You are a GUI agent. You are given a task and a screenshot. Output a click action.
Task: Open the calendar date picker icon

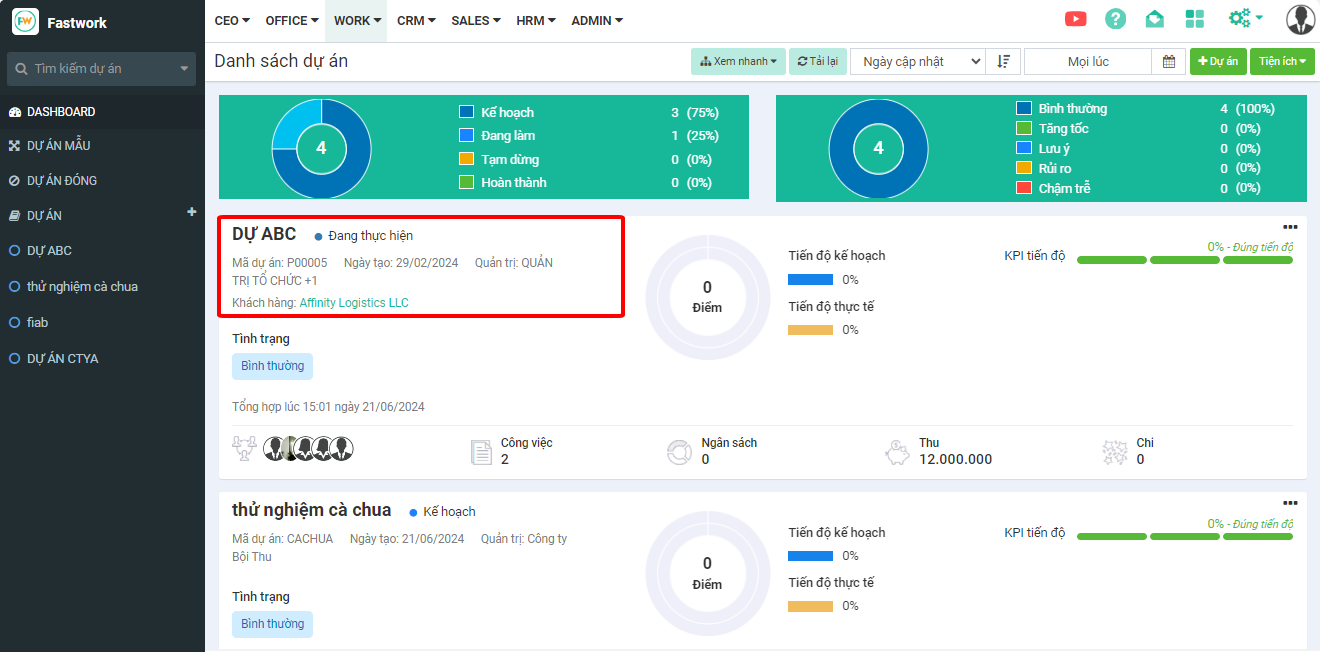click(x=1169, y=62)
